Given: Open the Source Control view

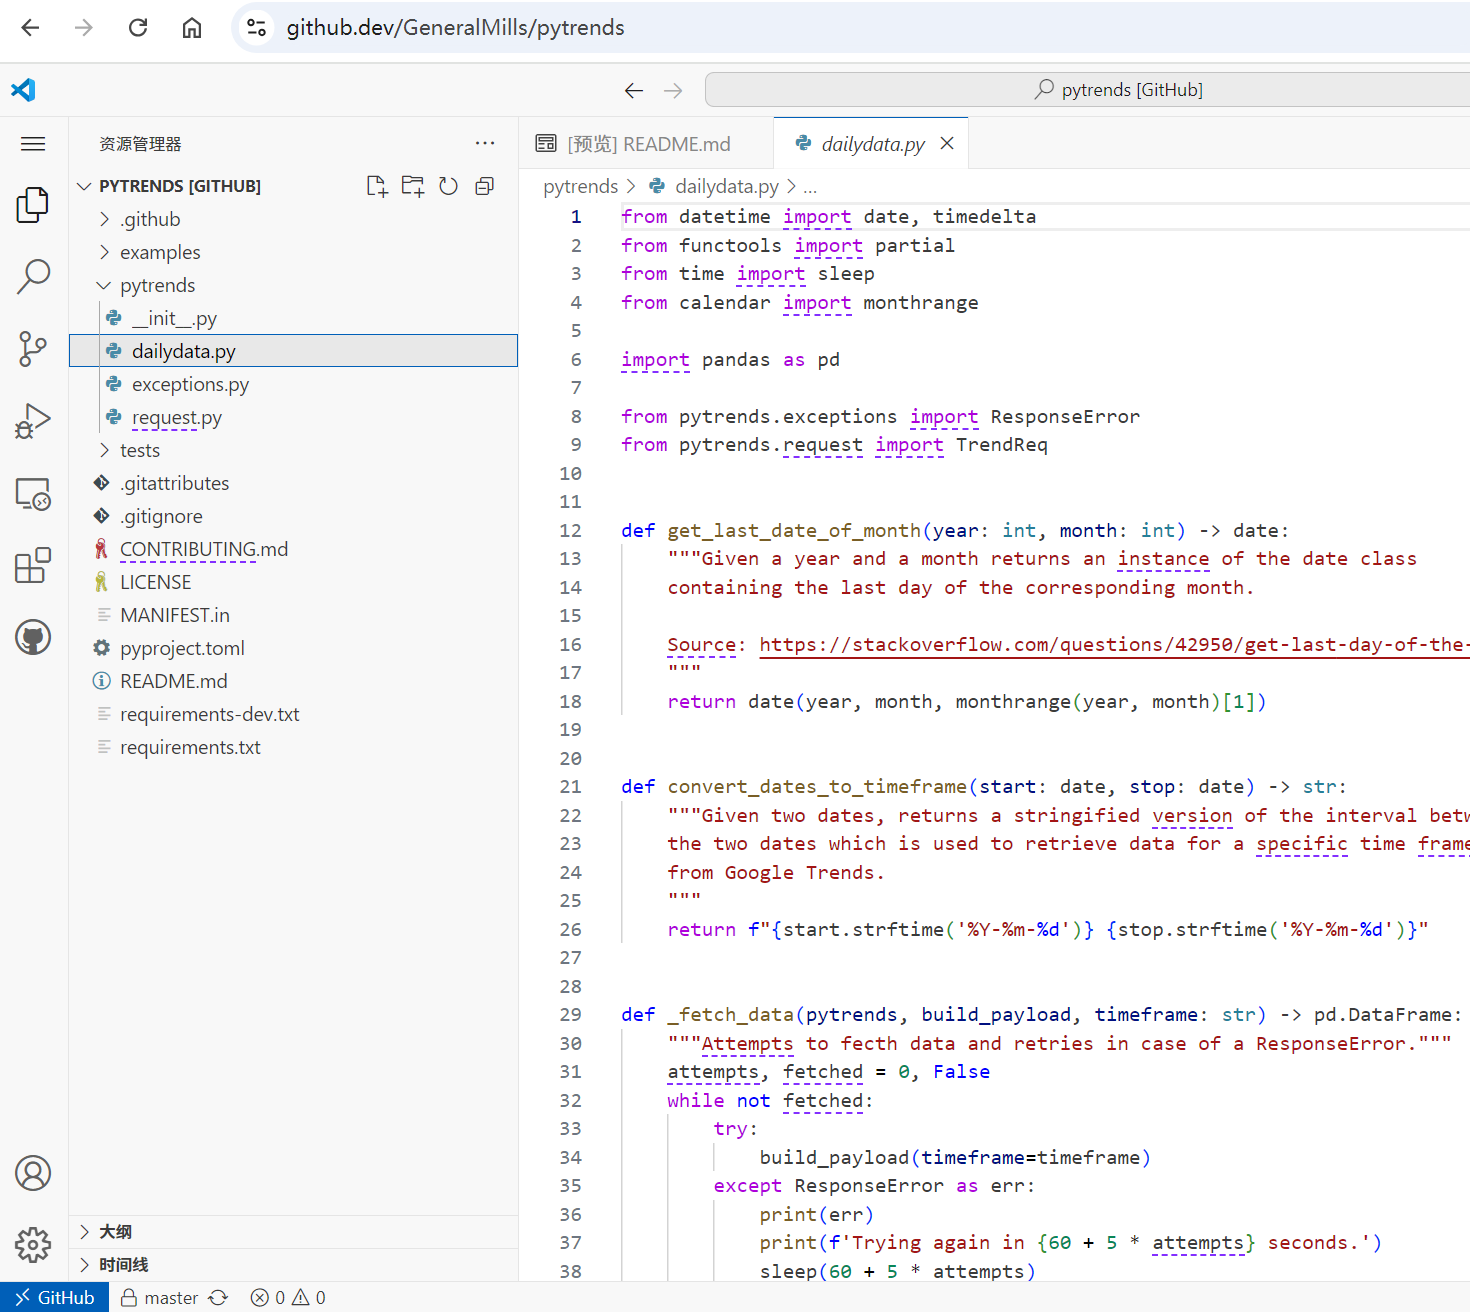Looking at the screenshot, I should click(33, 349).
